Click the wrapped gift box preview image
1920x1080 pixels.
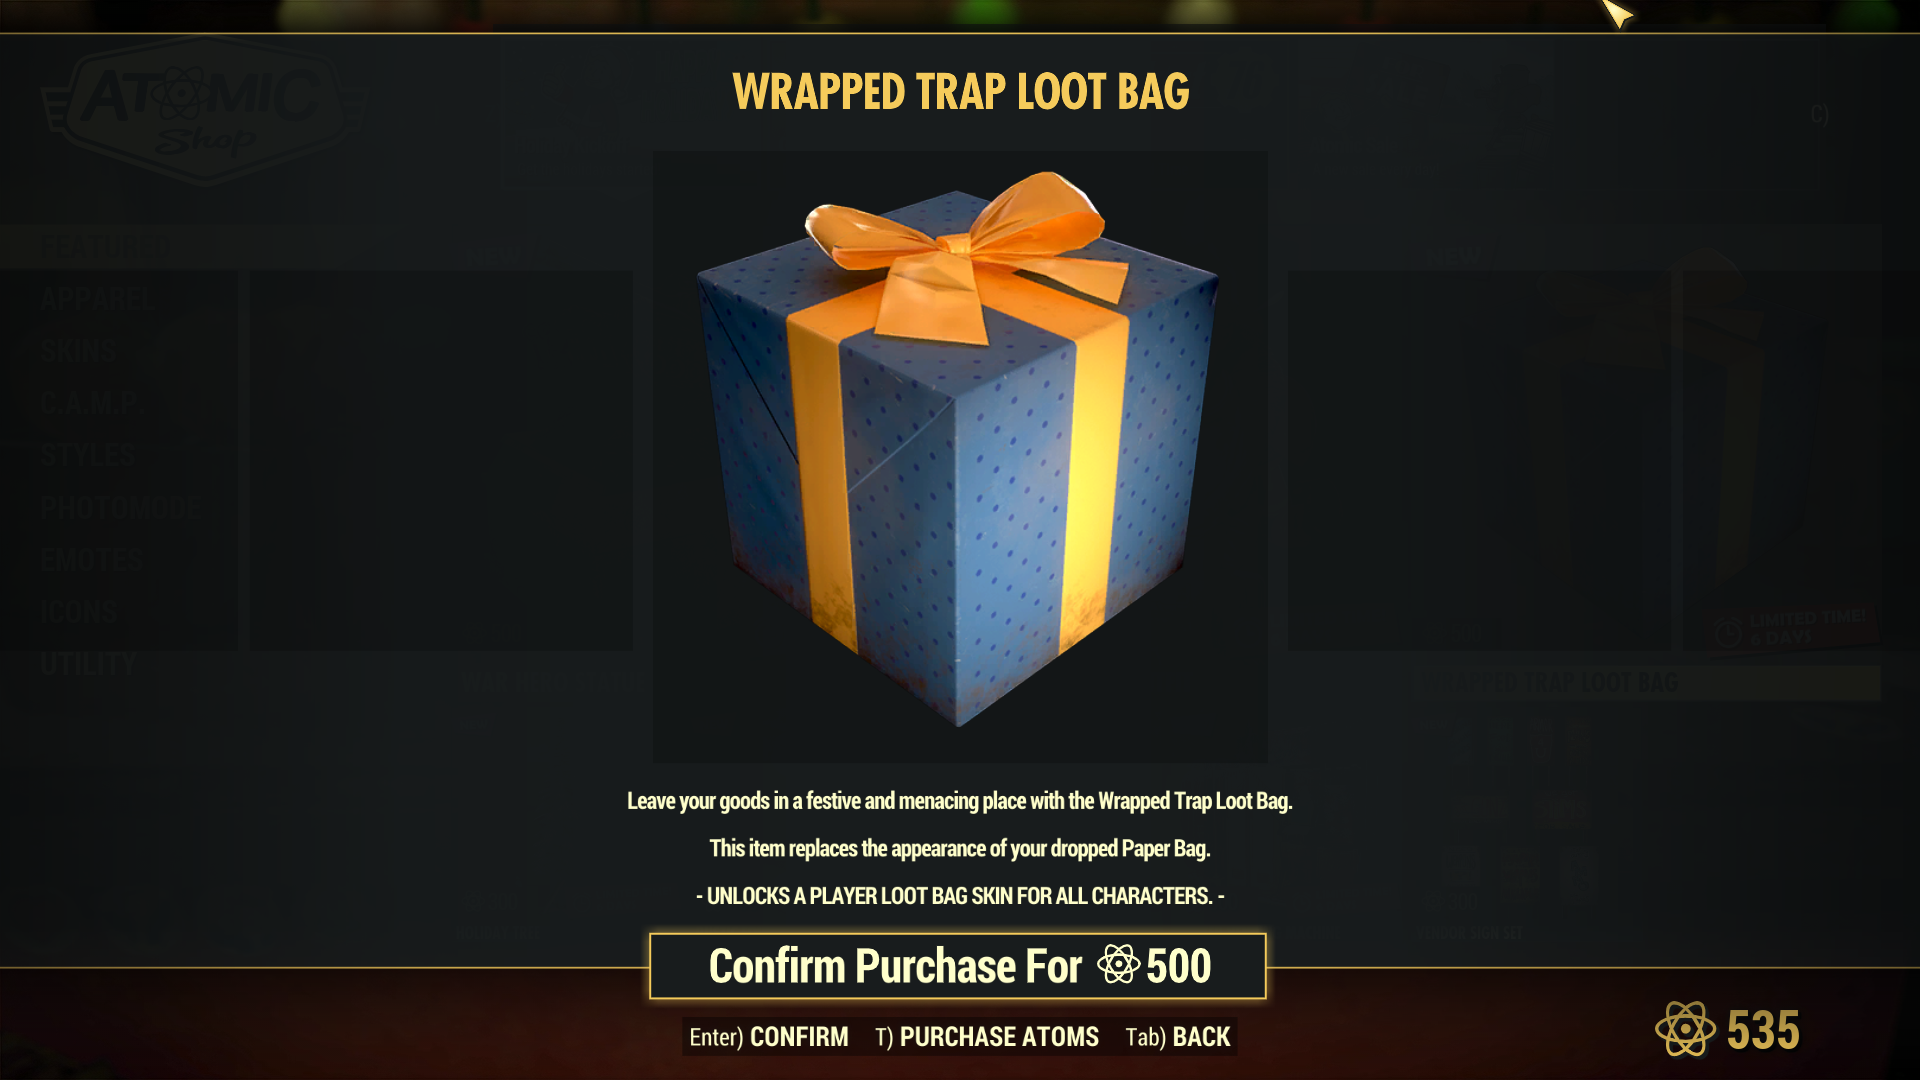click(960, 456)
